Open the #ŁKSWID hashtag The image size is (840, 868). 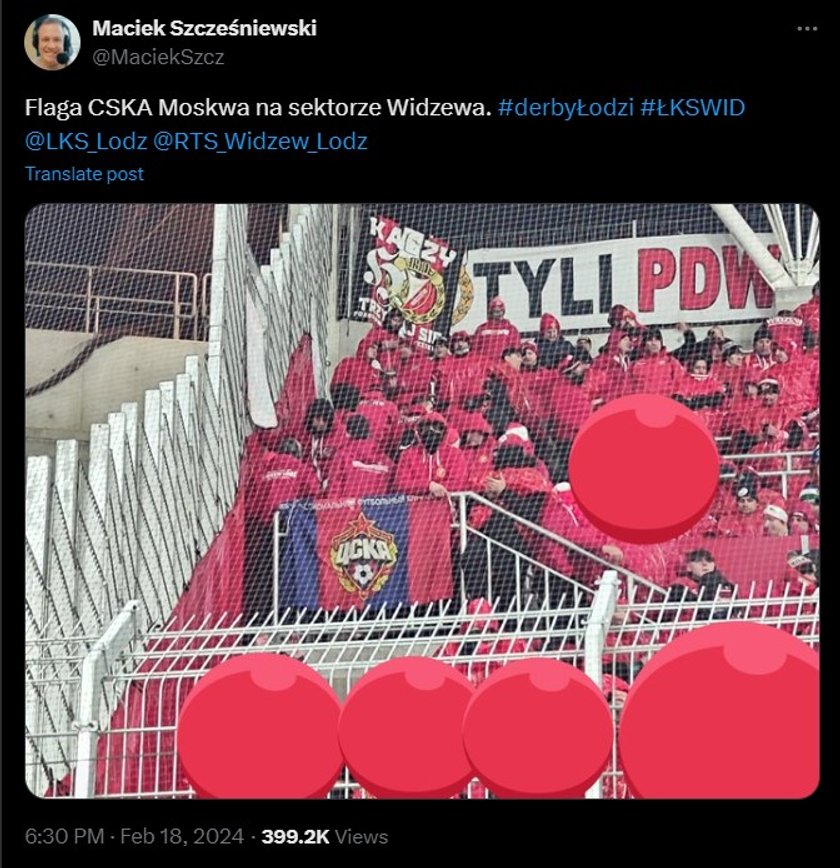(693, 107)
